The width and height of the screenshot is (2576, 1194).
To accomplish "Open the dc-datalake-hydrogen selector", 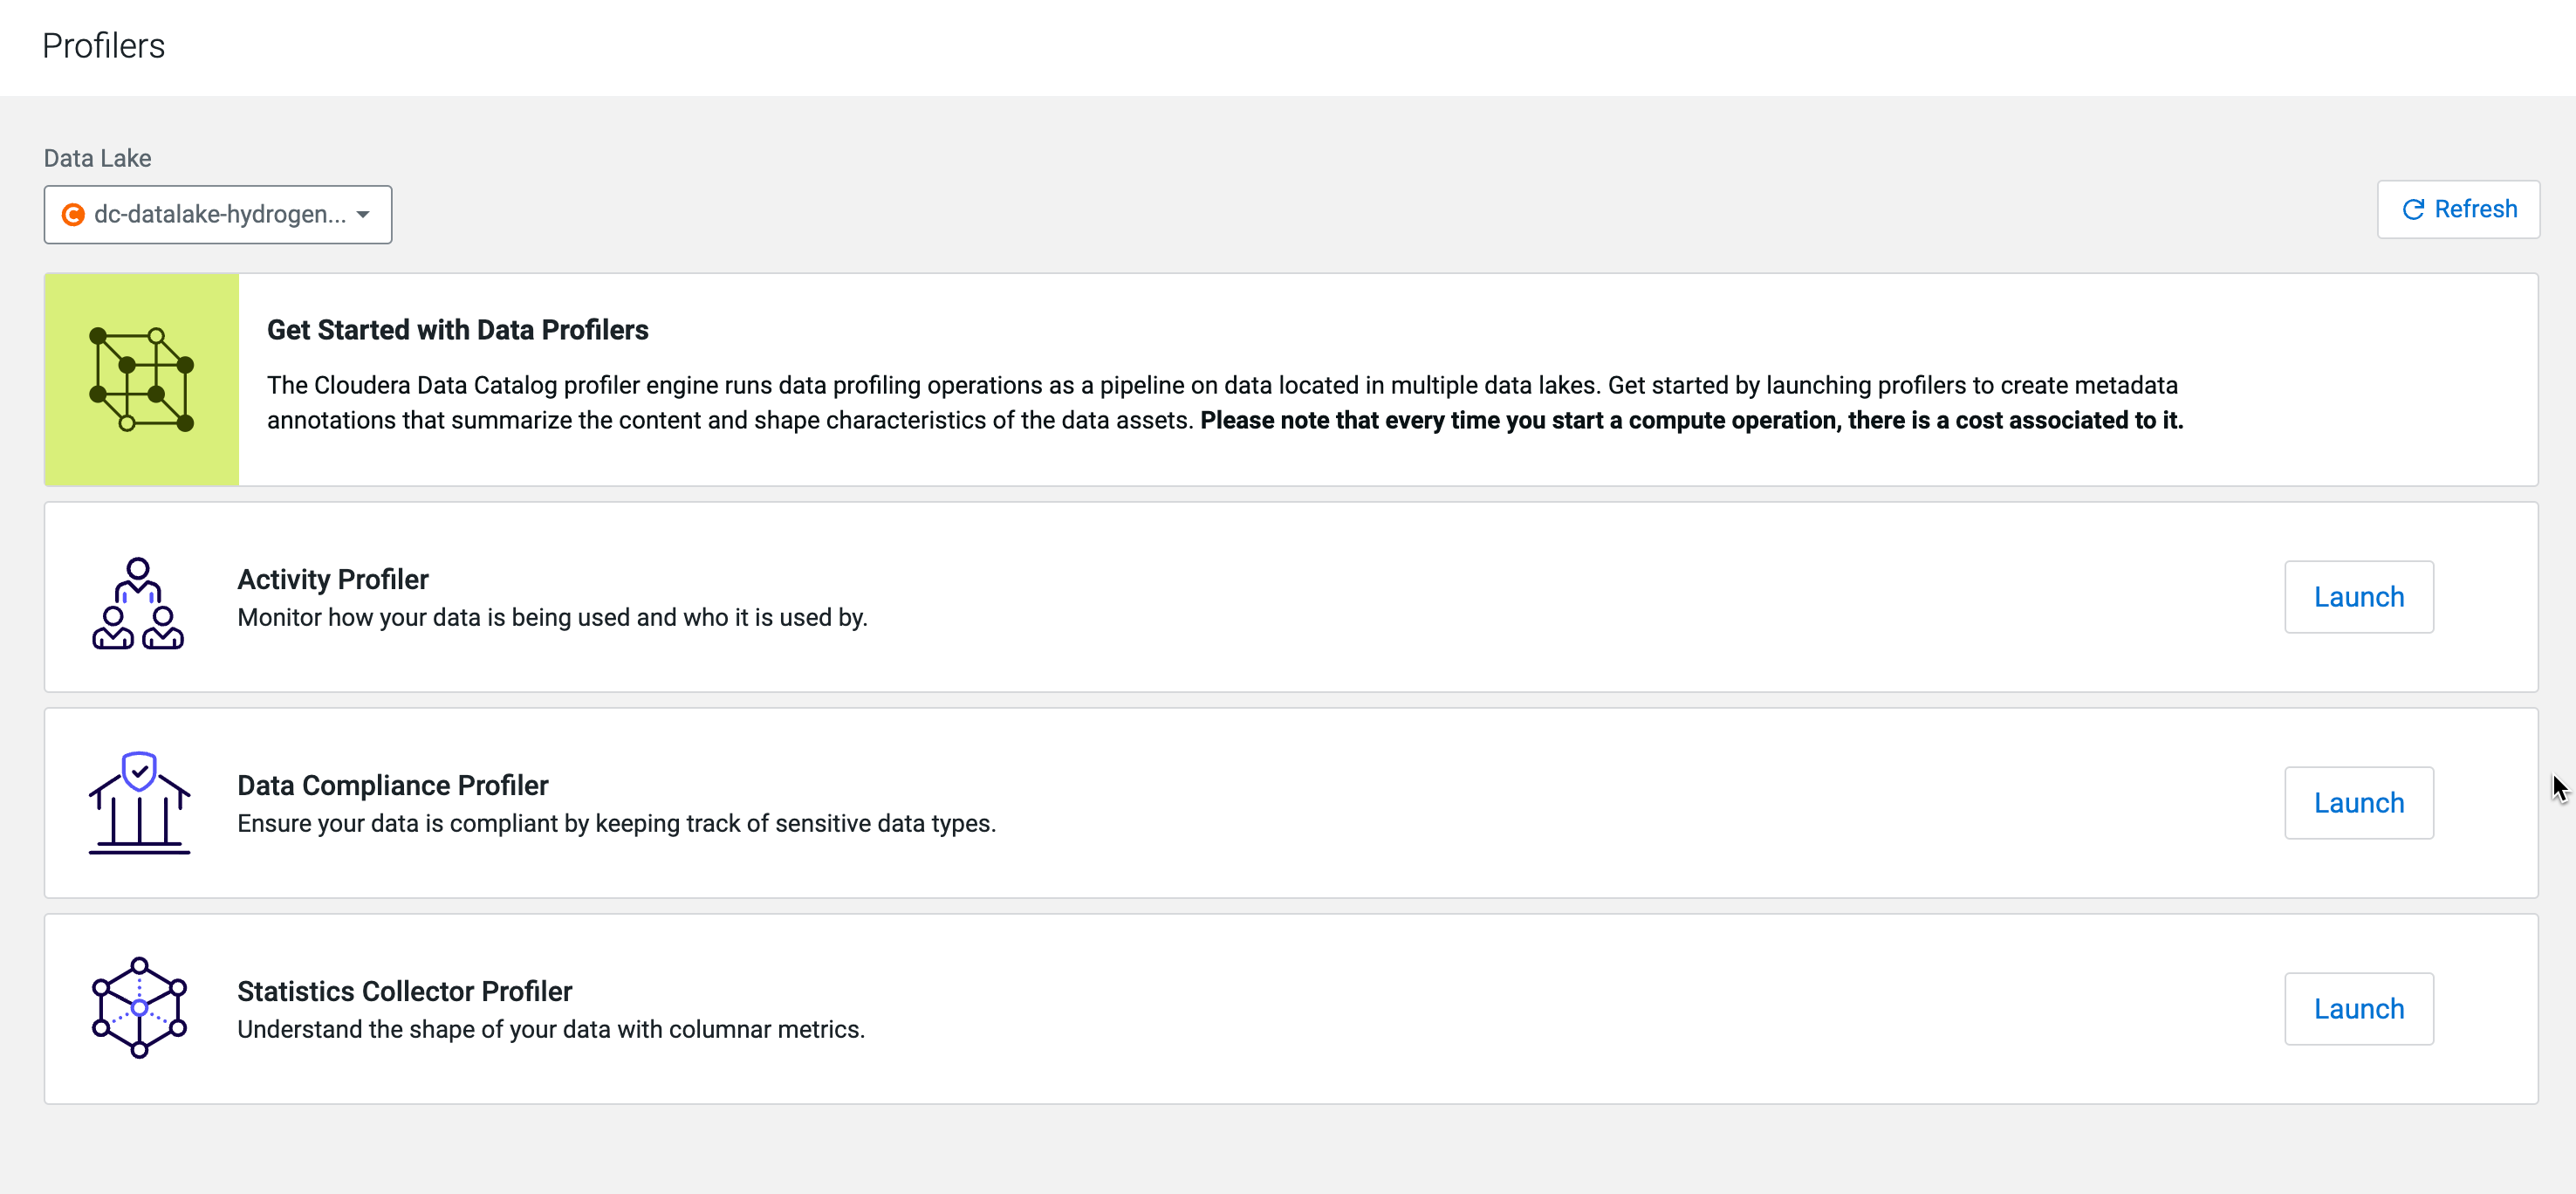I will pyautogui.click(x=219, y=215).
